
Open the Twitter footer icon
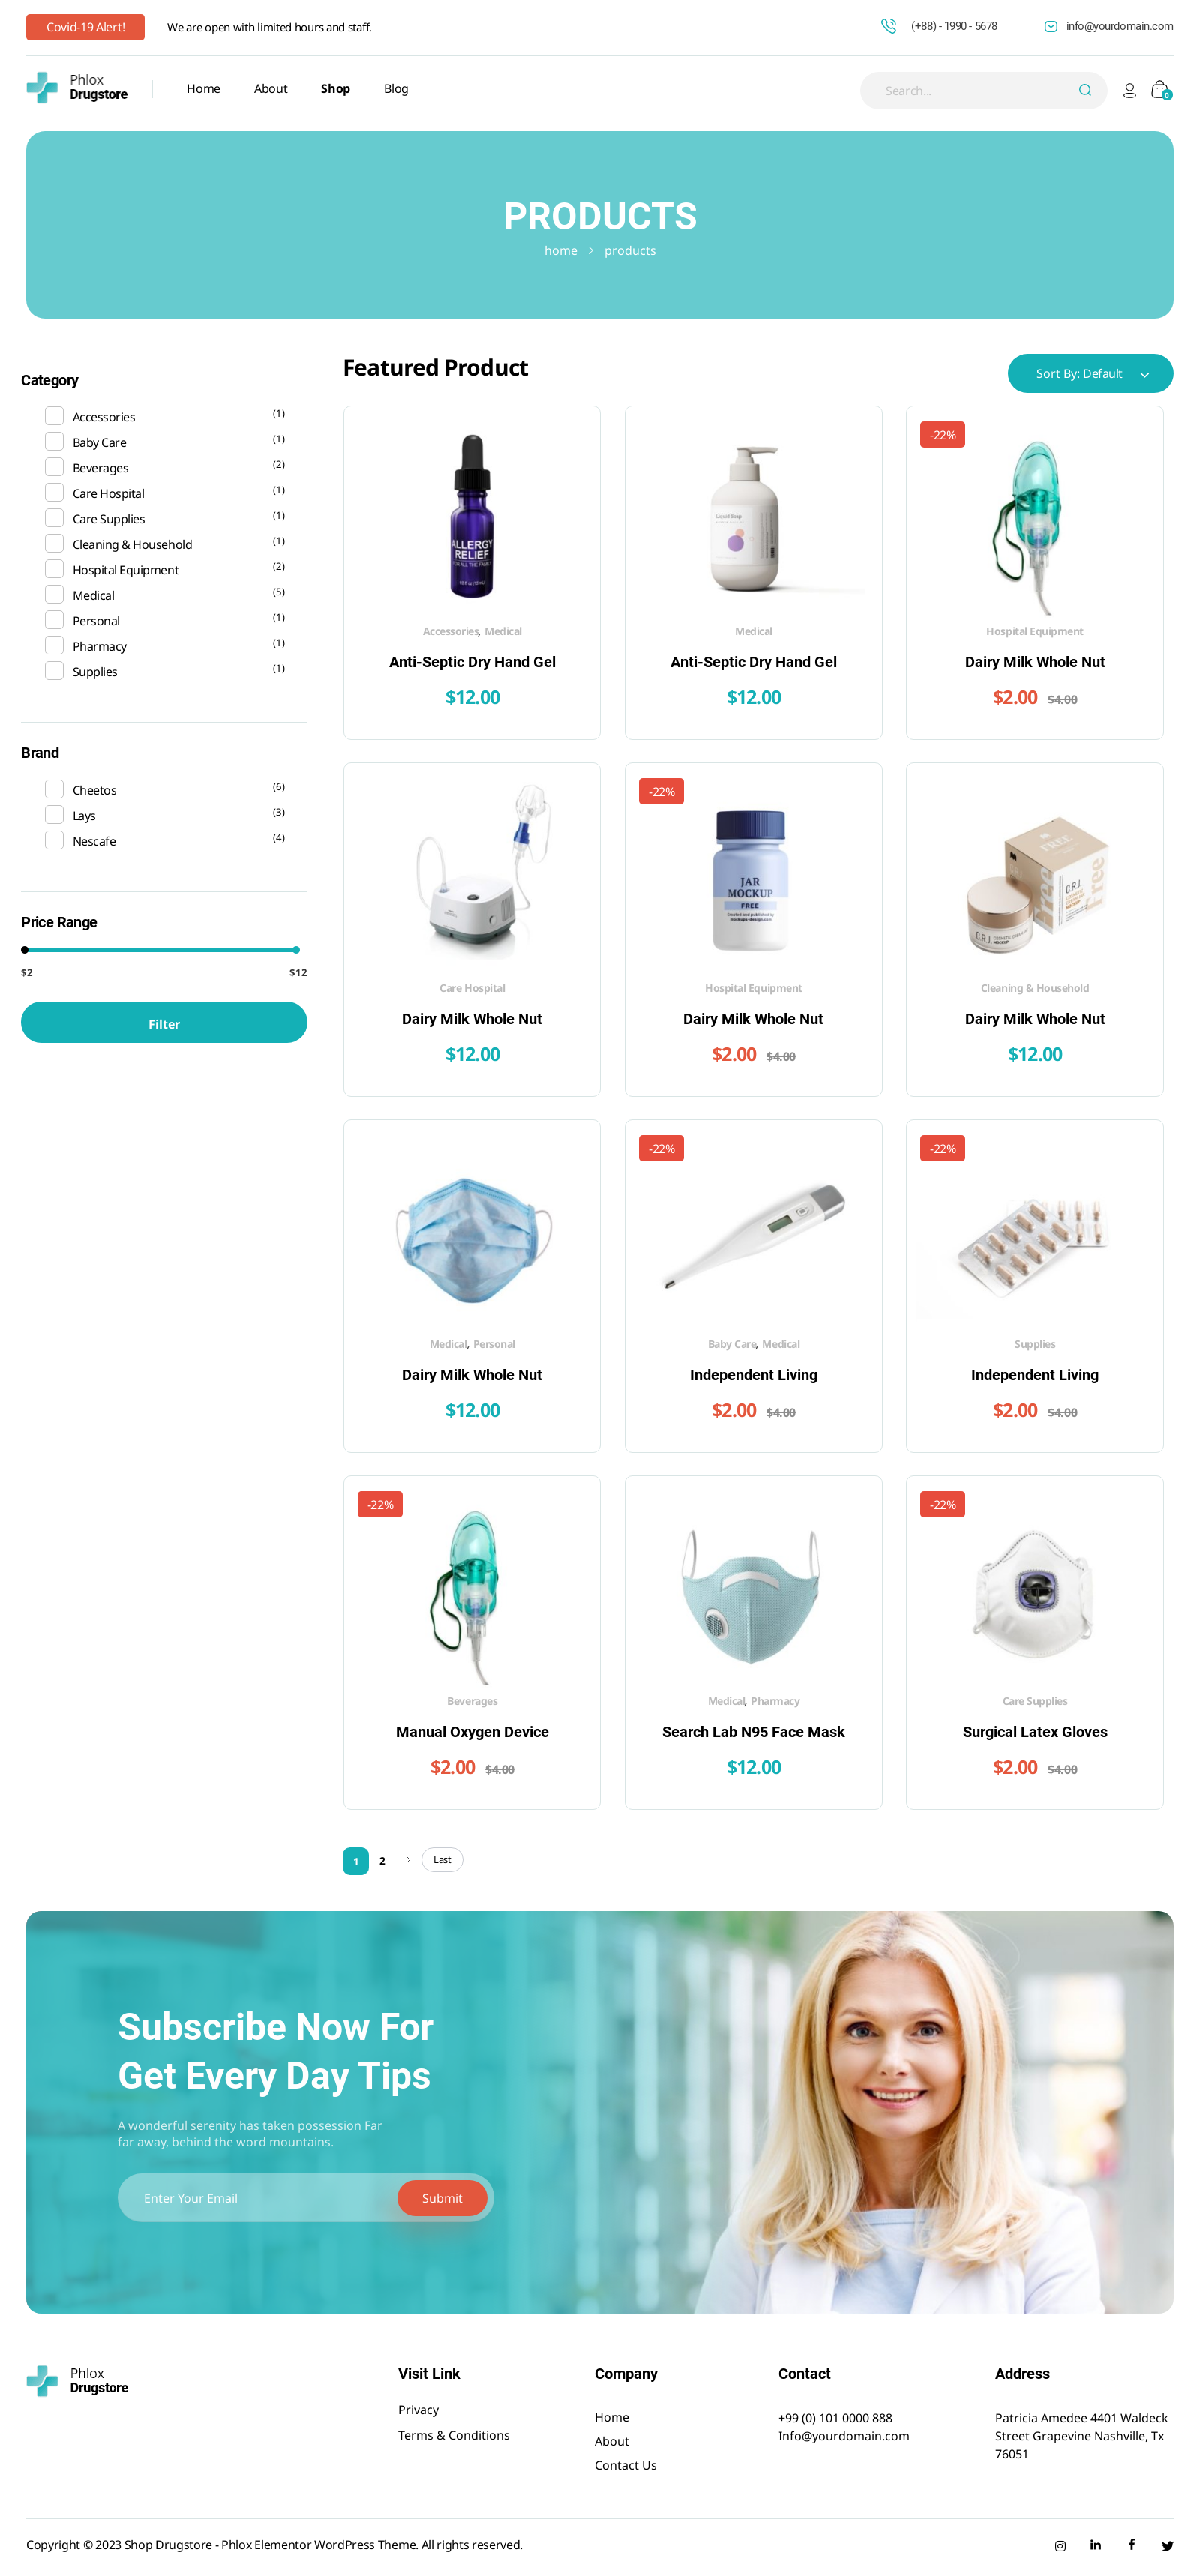pos(1167,2545)
